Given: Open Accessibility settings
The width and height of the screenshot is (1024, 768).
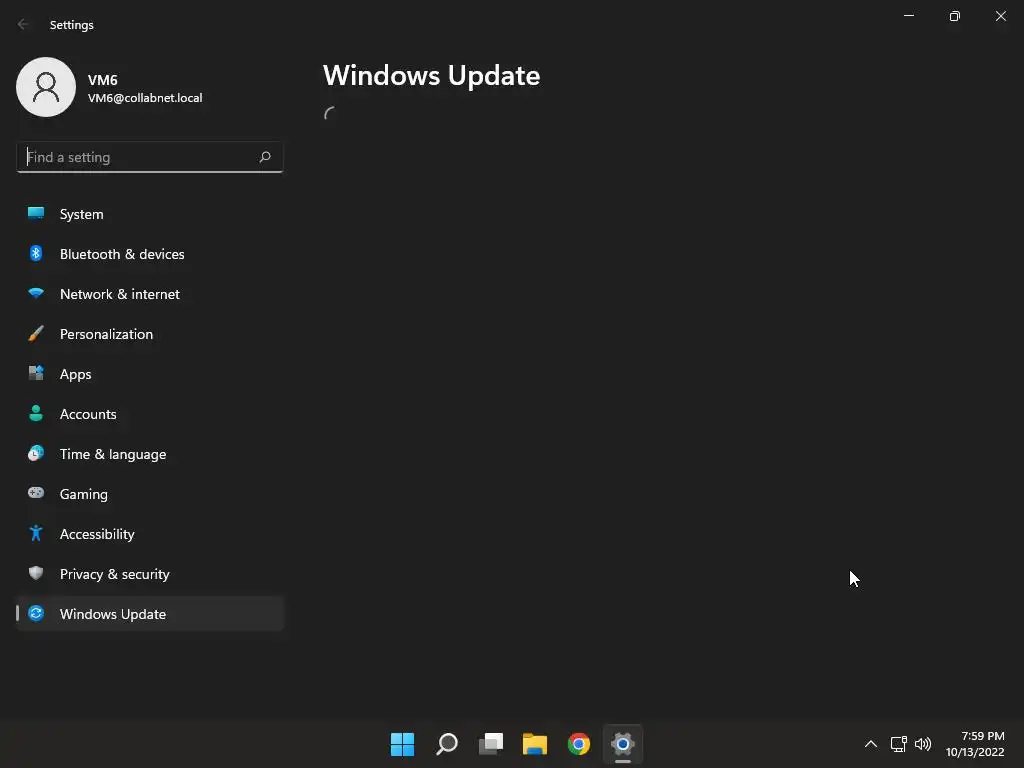Looking at the screenshot, I should 150,534.
